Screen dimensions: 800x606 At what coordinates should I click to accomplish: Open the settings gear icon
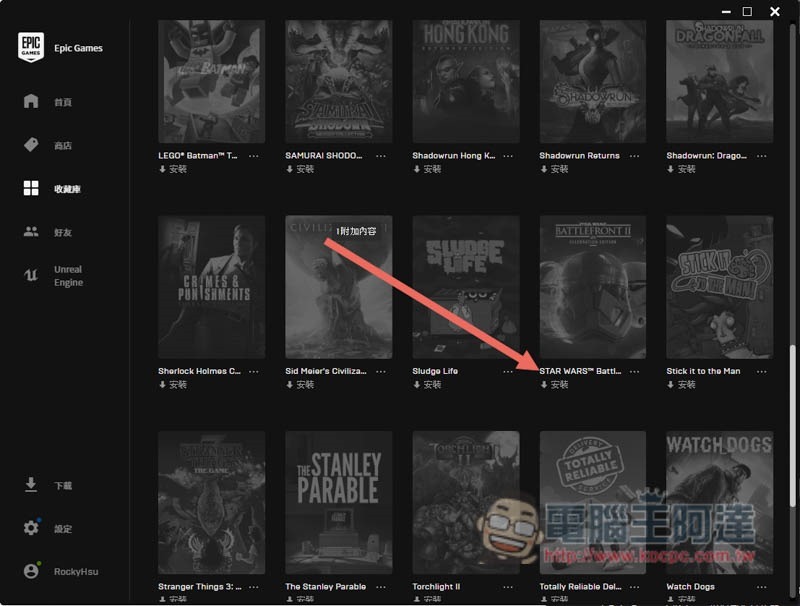(x=31, y=527)
